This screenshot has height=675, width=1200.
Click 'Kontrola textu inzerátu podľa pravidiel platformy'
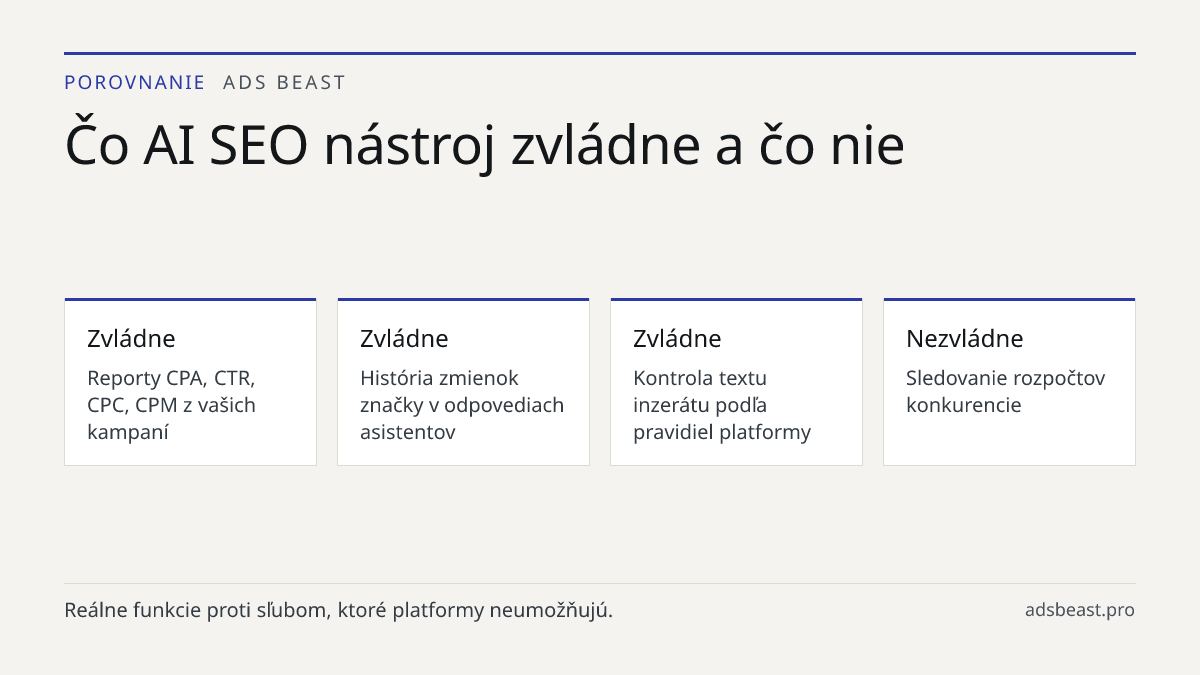point(722,405)
